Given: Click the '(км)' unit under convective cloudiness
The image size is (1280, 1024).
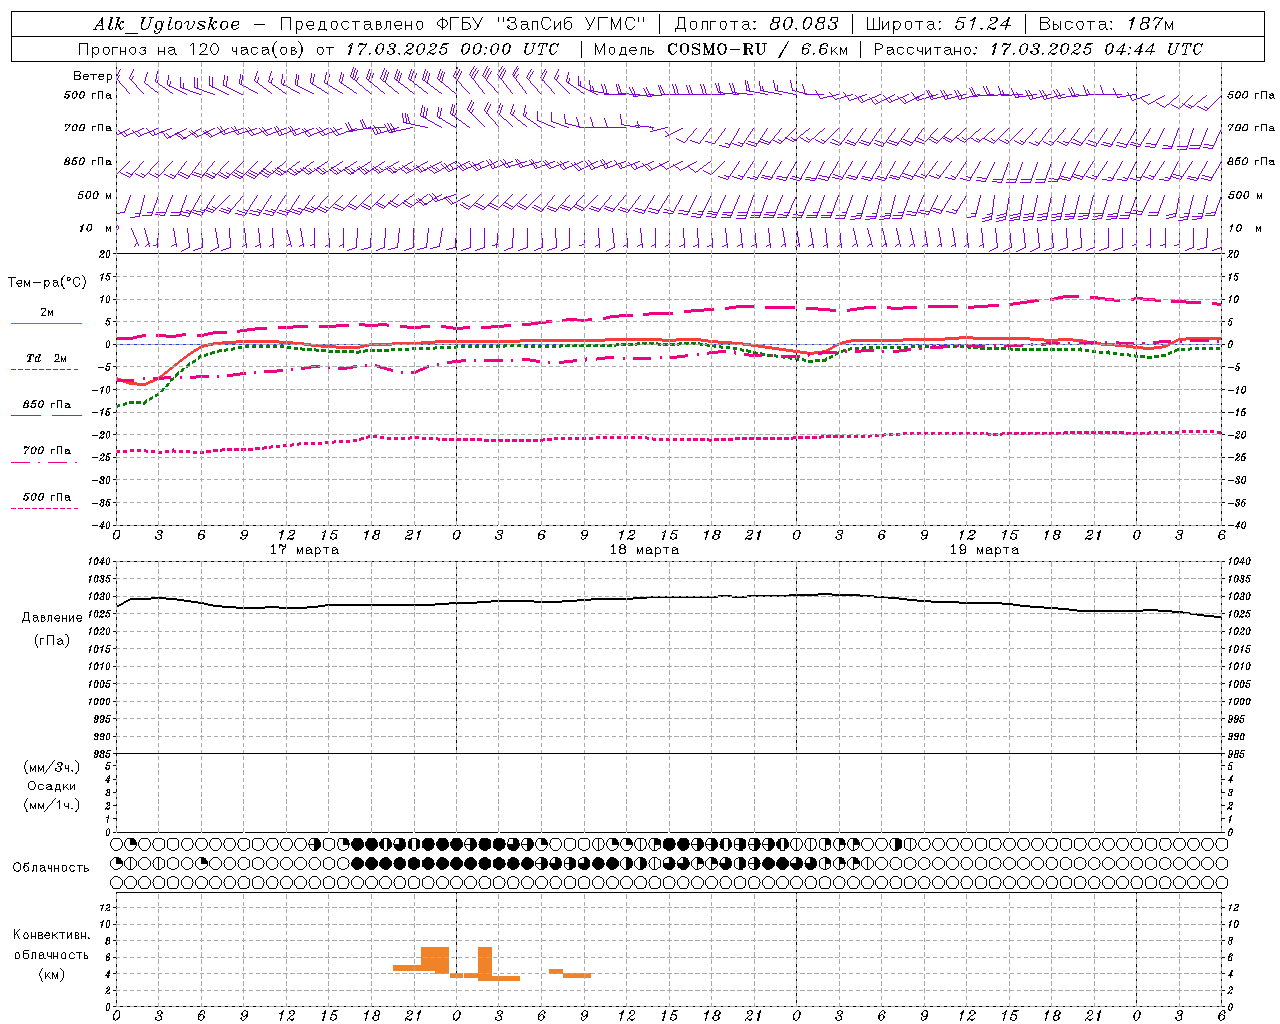Looking at the screenshot, I should coord(52,974).
